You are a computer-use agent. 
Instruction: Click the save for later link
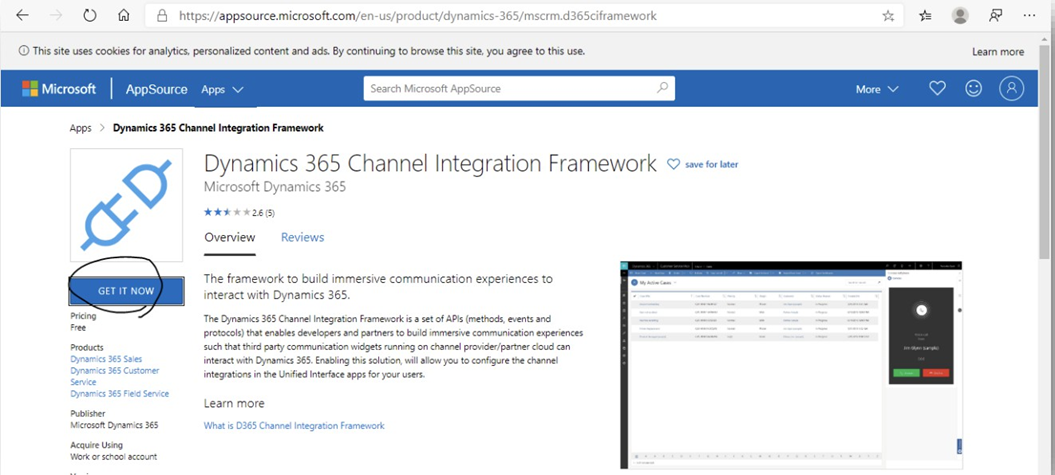711,164
